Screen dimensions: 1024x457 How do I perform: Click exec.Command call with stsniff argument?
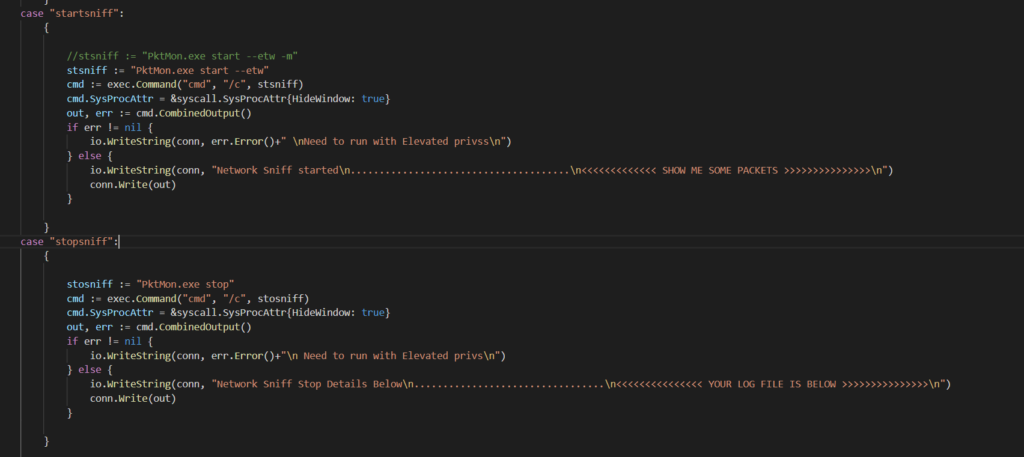click(205, 85)
